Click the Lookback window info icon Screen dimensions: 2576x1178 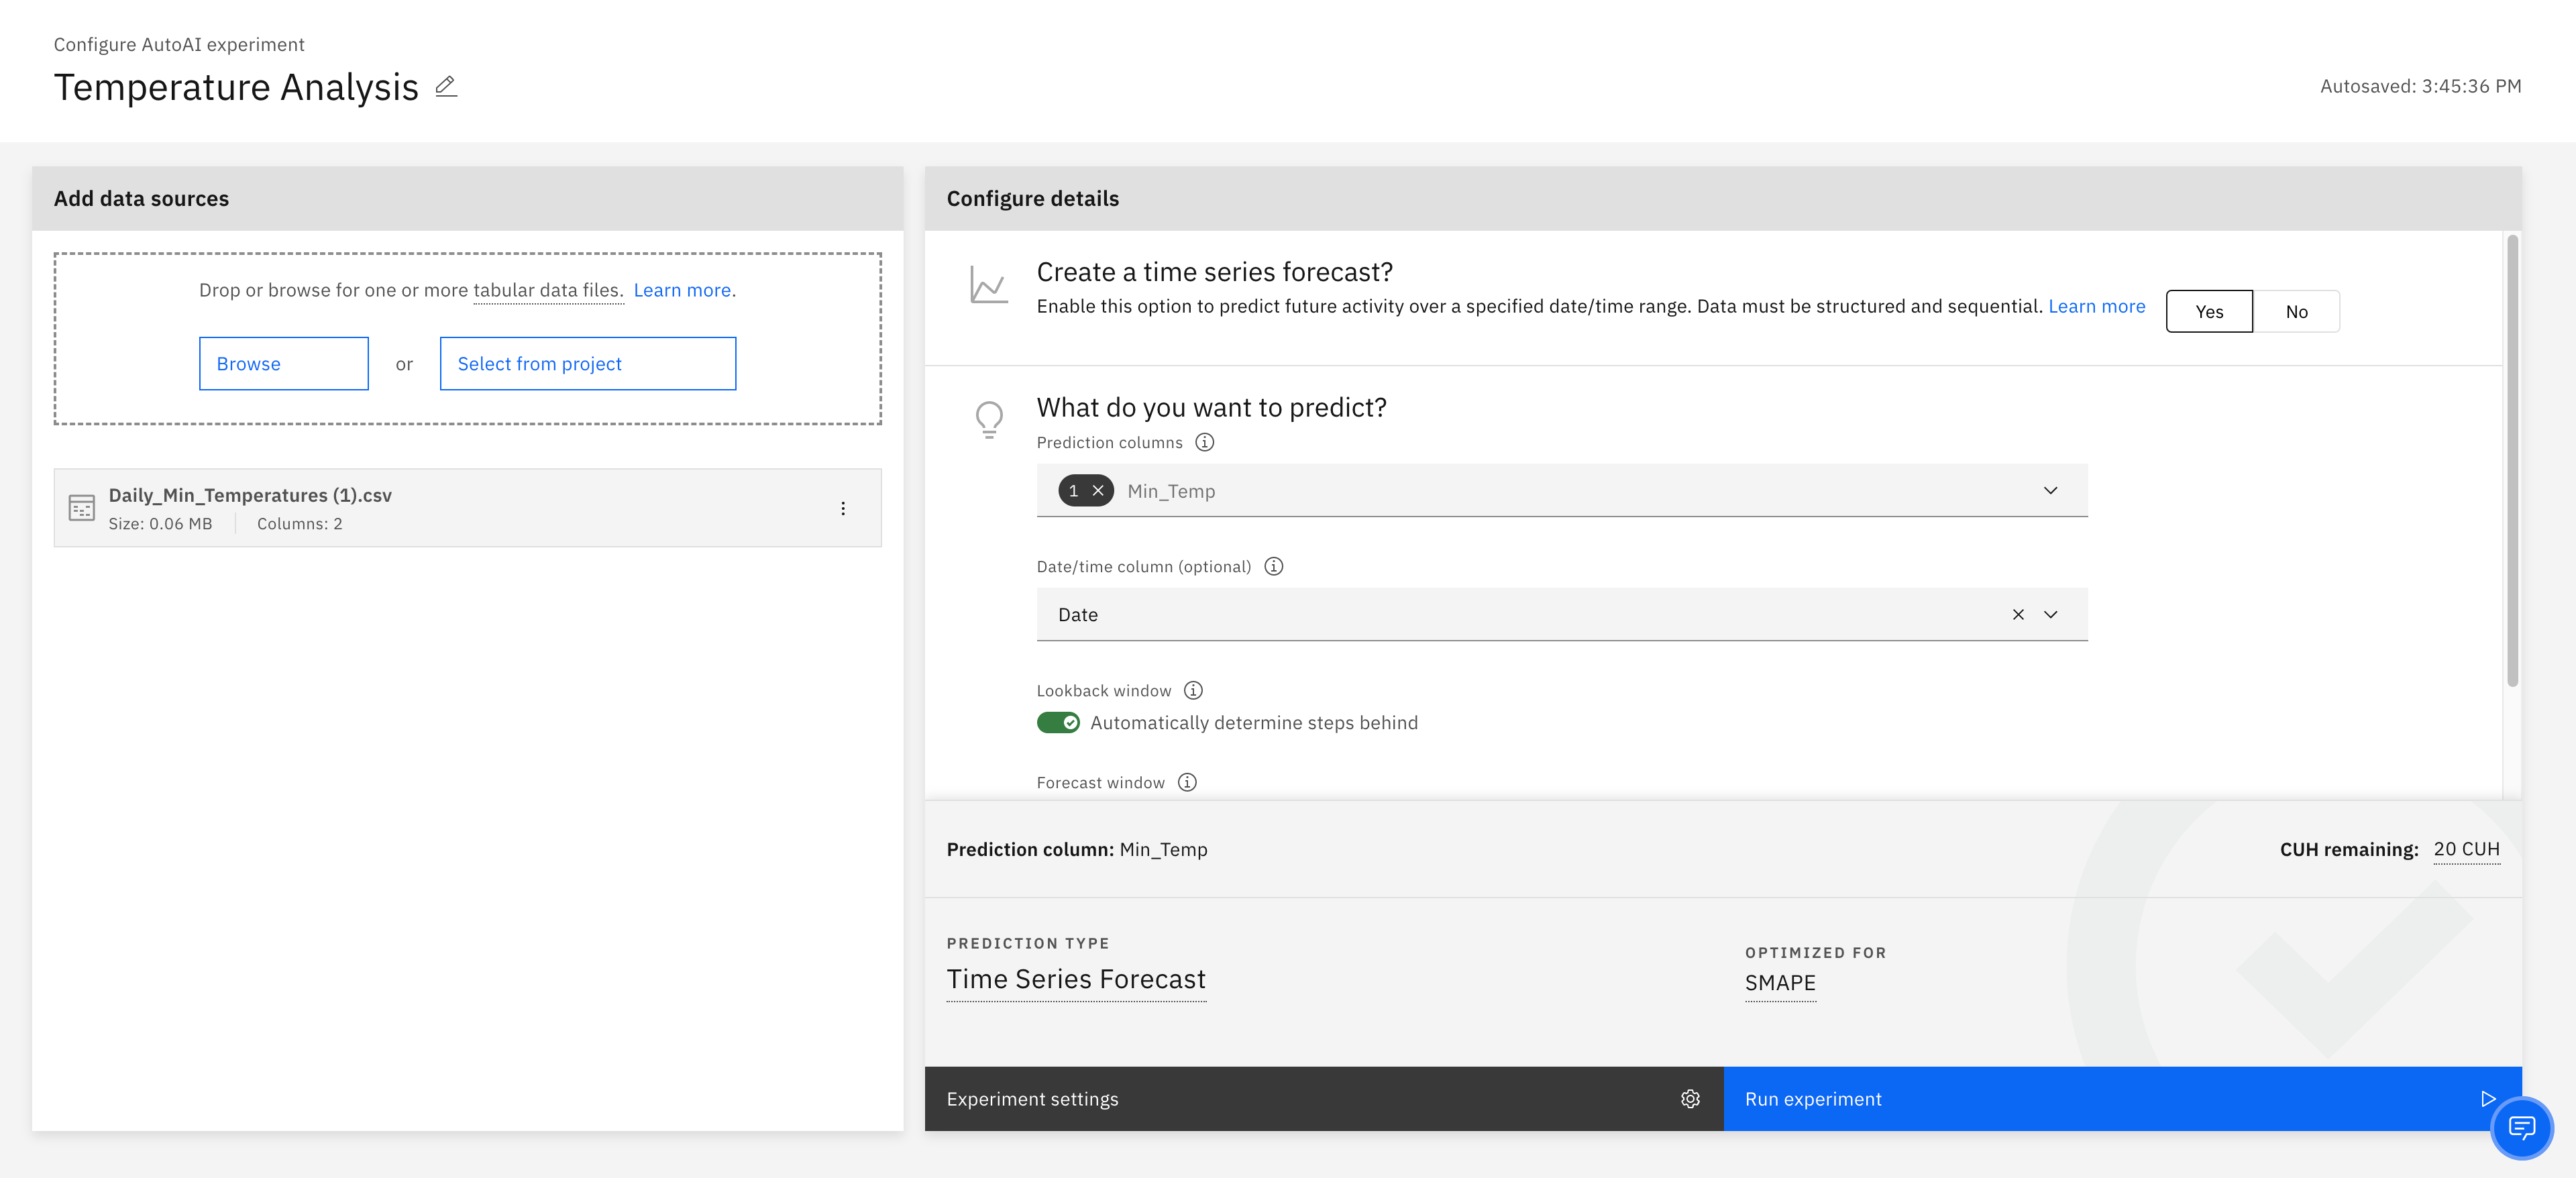point(1193,690)
